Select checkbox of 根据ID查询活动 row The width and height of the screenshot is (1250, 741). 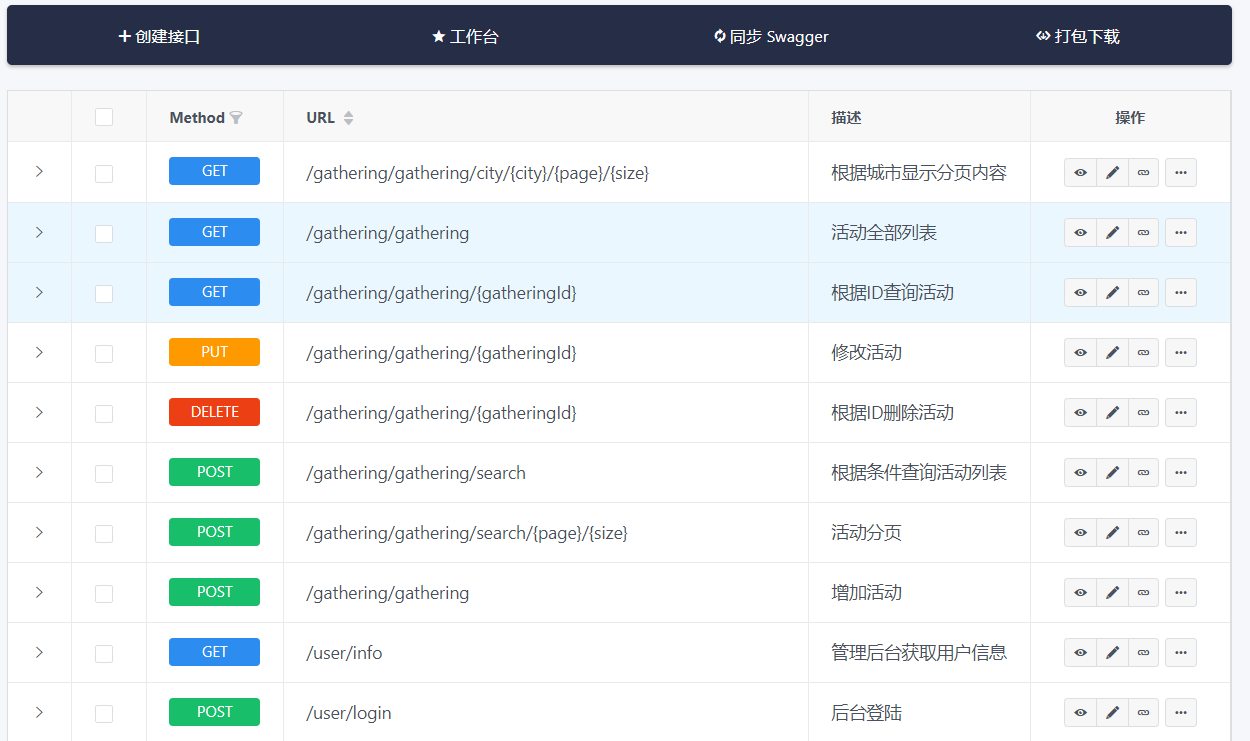coord(104,293)
